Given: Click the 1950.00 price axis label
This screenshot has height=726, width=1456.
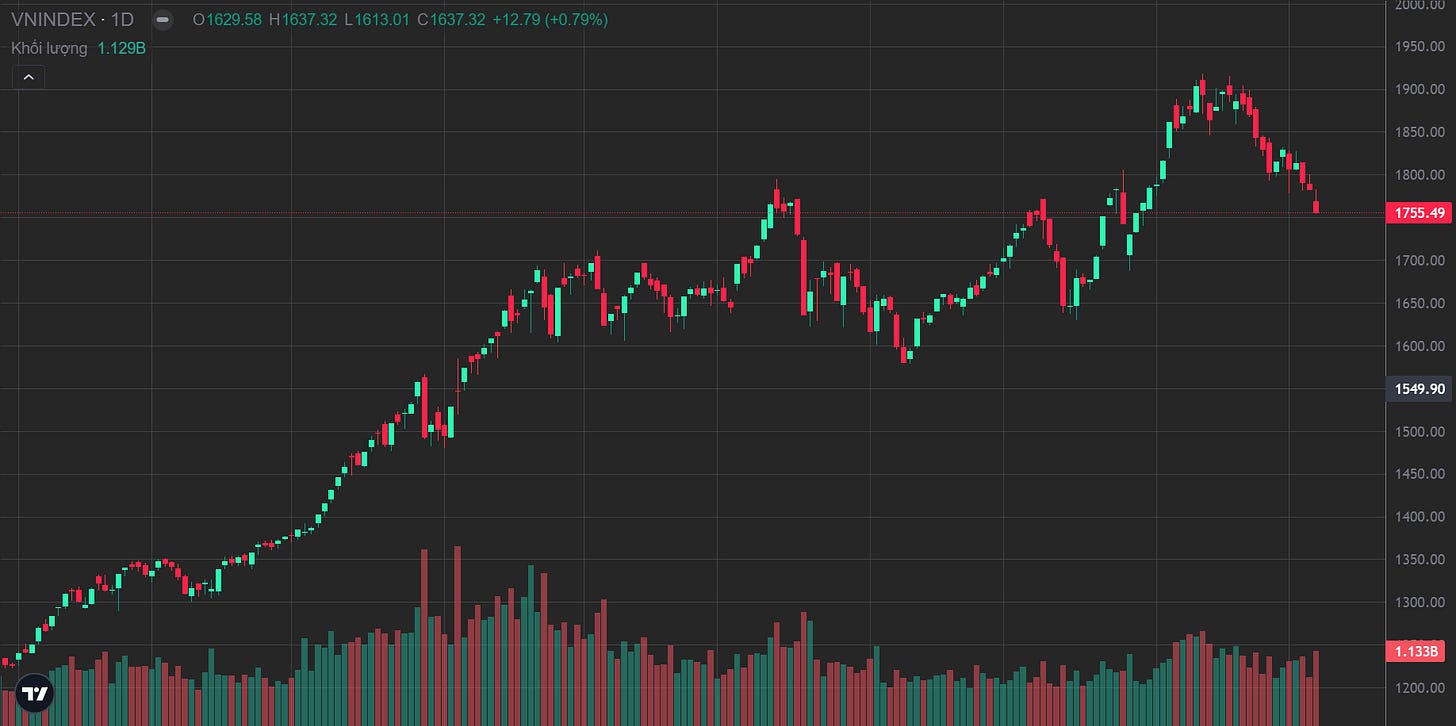Looking at the screenshot, I should click(x=1422, y=47).
